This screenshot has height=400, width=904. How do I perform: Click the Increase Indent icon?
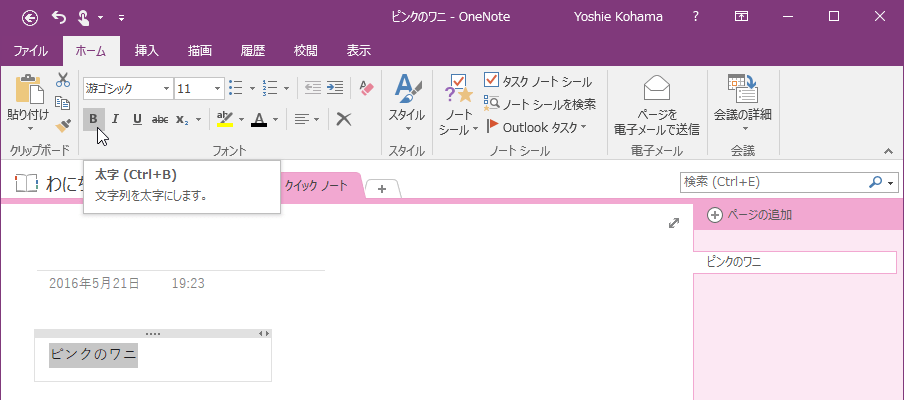click(x=335, y=88)
